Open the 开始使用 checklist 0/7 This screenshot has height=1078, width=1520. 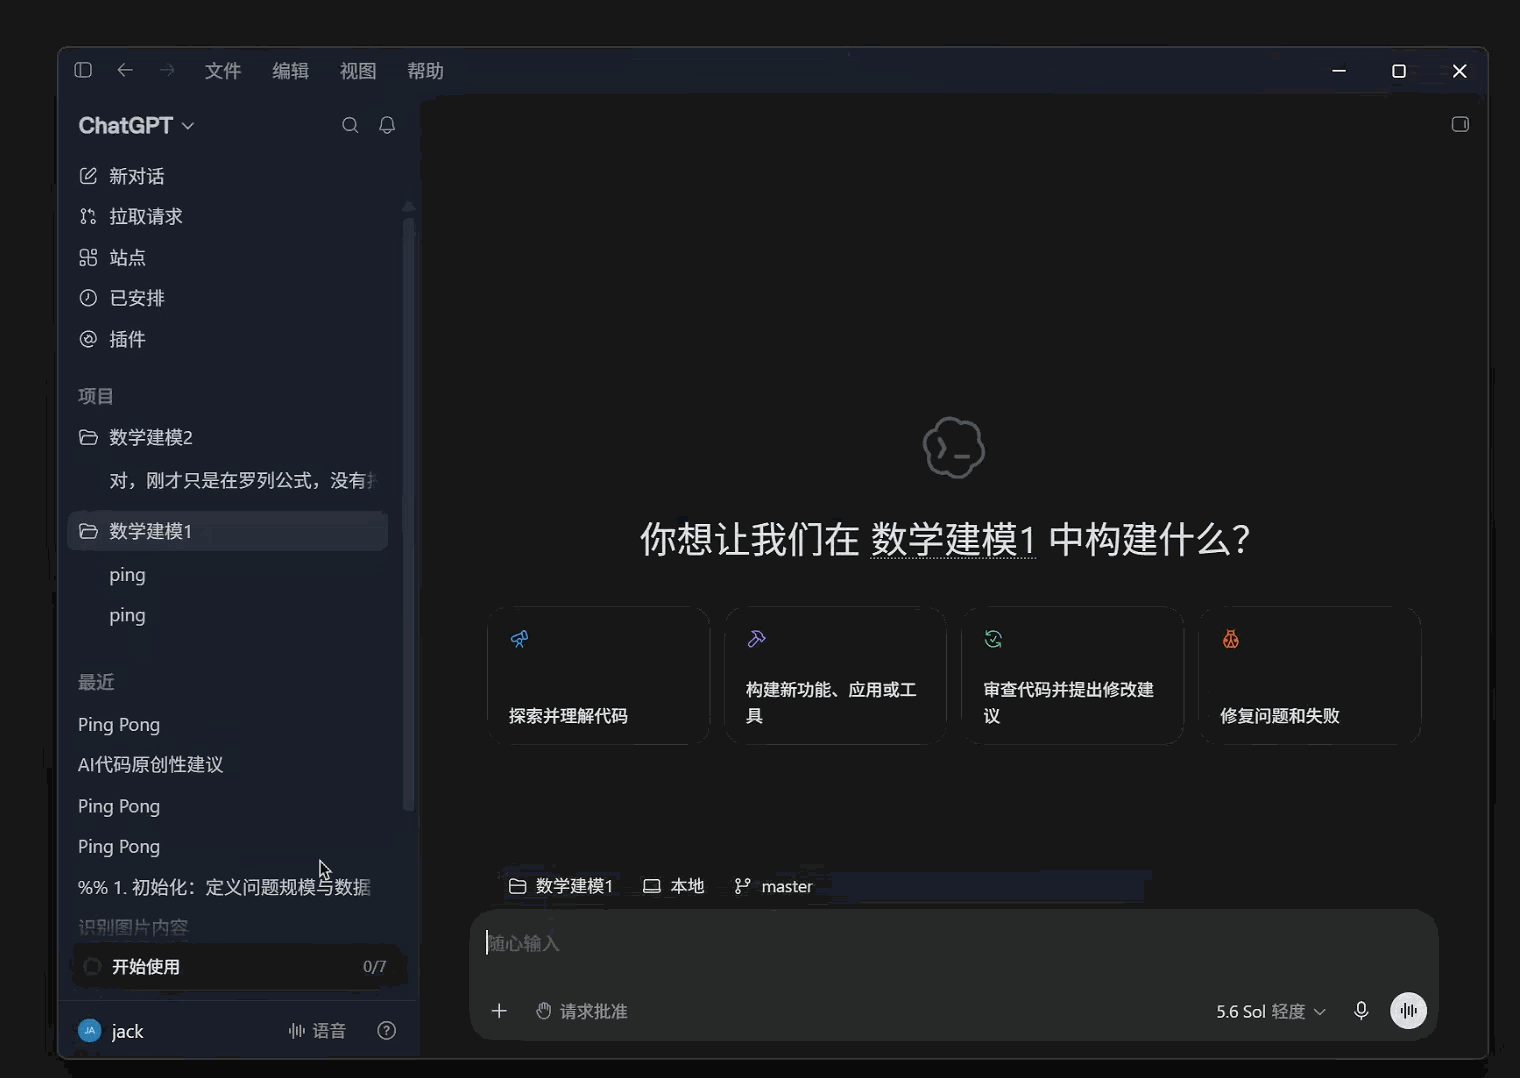coord(238,966)
